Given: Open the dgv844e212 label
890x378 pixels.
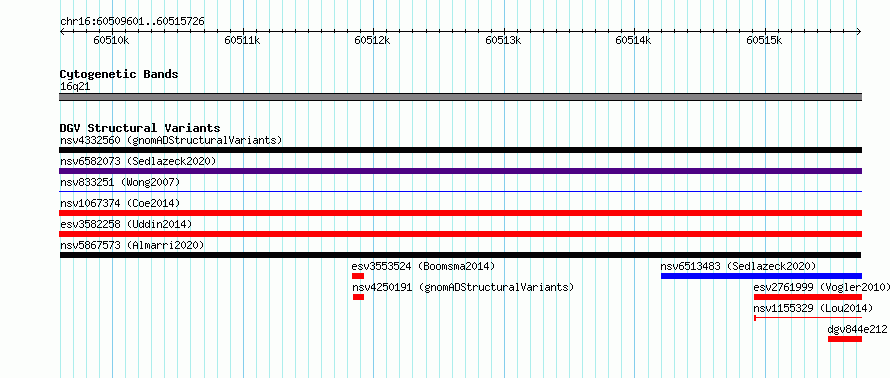Looking at the screenshot, I should (857, 329).
